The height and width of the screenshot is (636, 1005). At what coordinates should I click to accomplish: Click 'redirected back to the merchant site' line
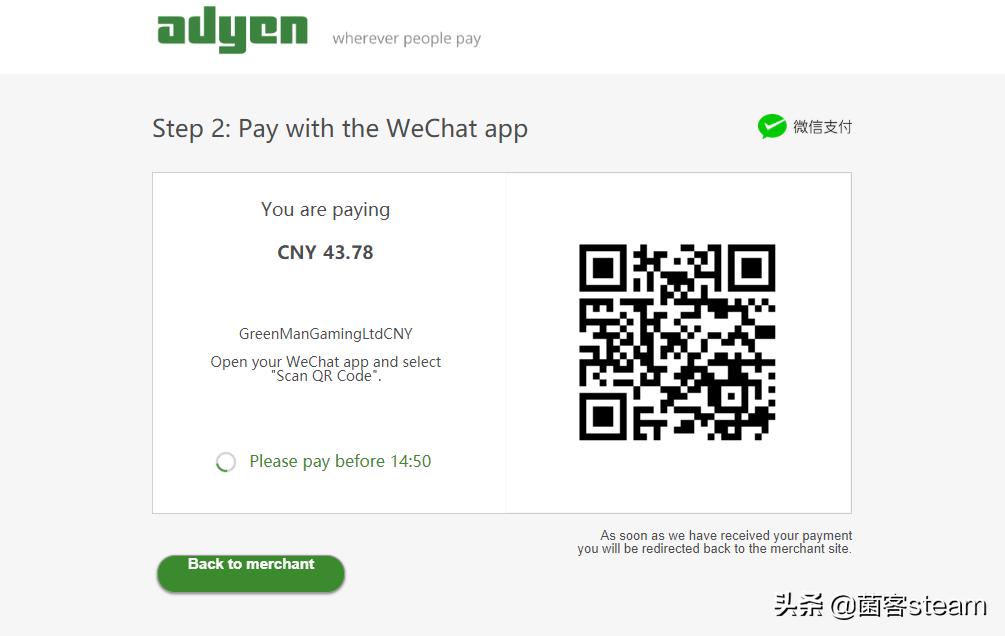[715, 549]
